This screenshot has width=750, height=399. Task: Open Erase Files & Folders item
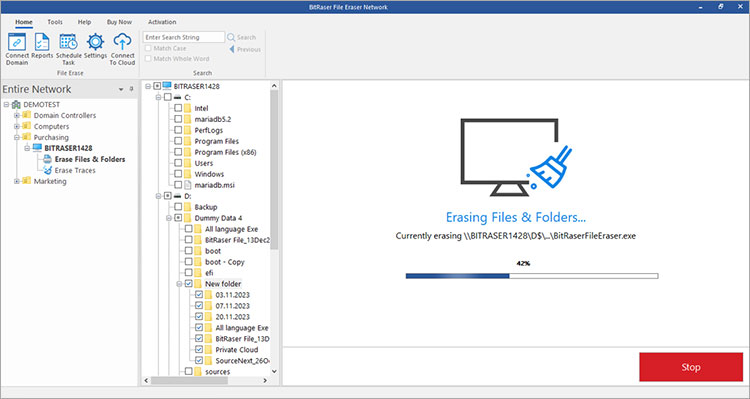pyautogui.click(x=90, y=159)
